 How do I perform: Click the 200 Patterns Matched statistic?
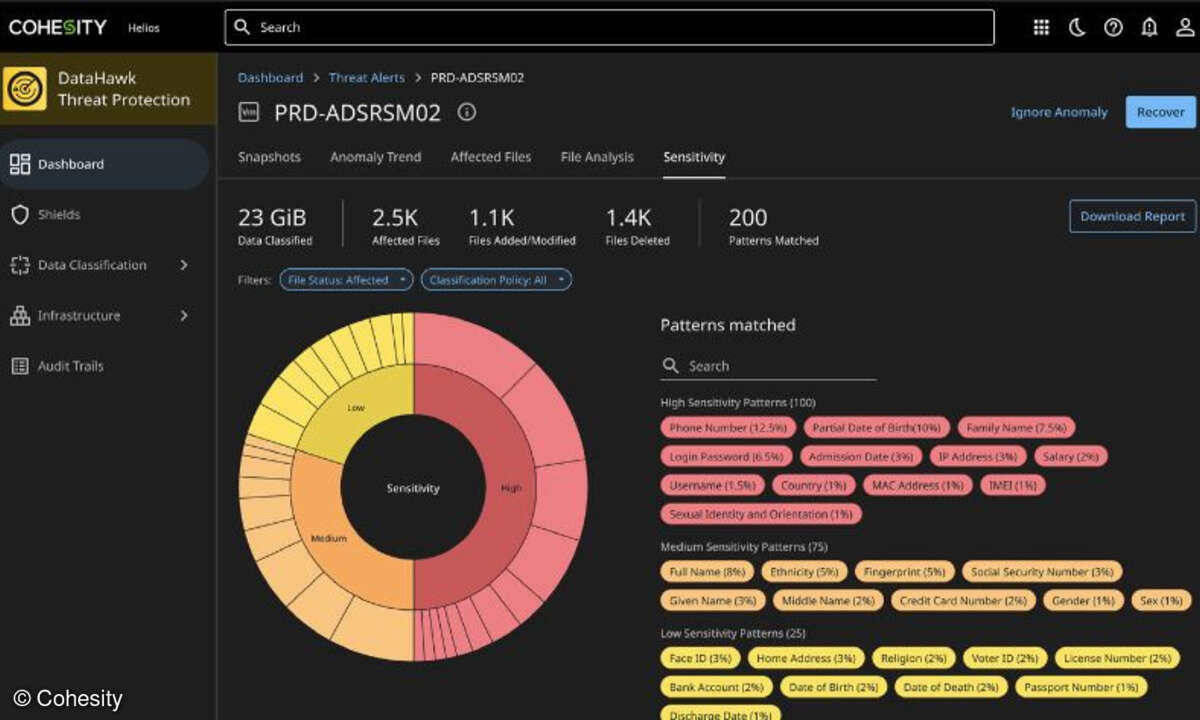click(774, 226)
